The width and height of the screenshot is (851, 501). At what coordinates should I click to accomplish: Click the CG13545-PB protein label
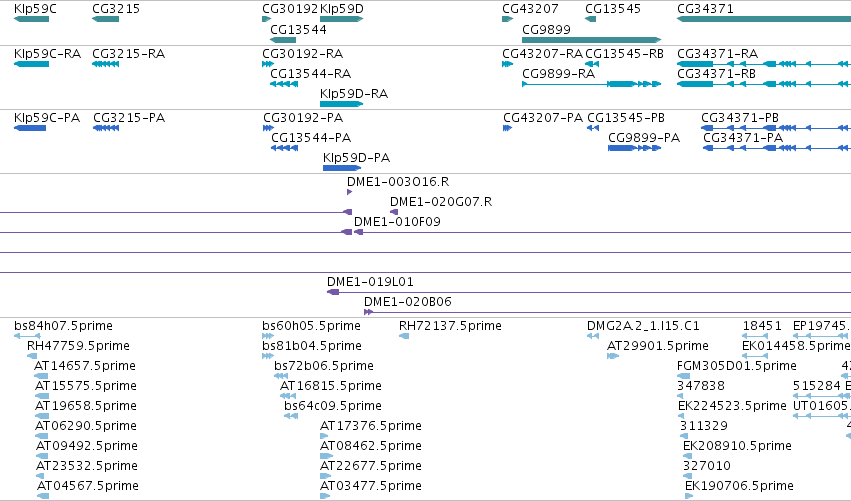[x=626, y=118]
